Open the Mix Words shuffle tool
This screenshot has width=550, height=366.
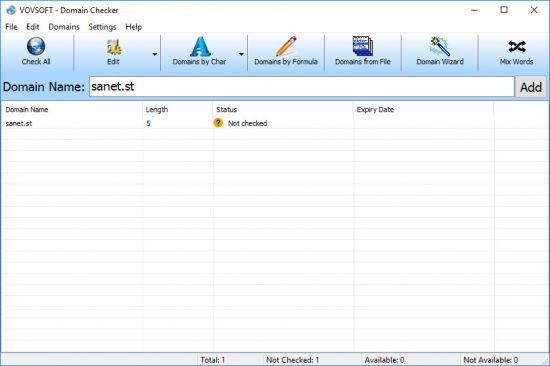[516, 53]
